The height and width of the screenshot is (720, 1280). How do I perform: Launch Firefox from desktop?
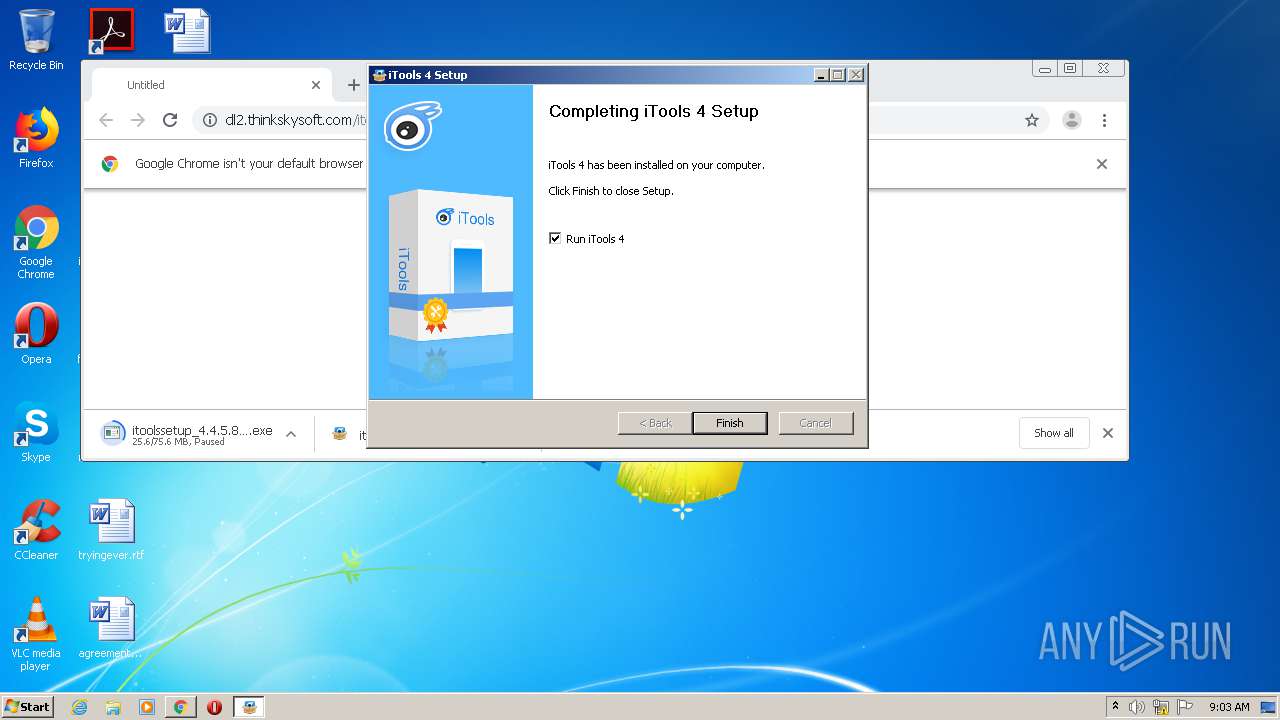click(36, 138)
